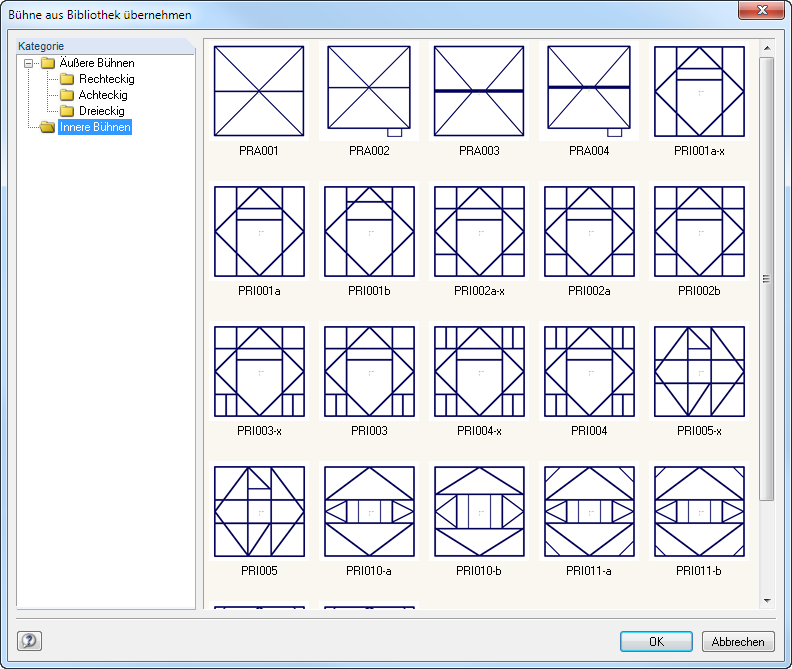
Task: Choose the PRA004 platform template
Action: (x=589, y=91)
